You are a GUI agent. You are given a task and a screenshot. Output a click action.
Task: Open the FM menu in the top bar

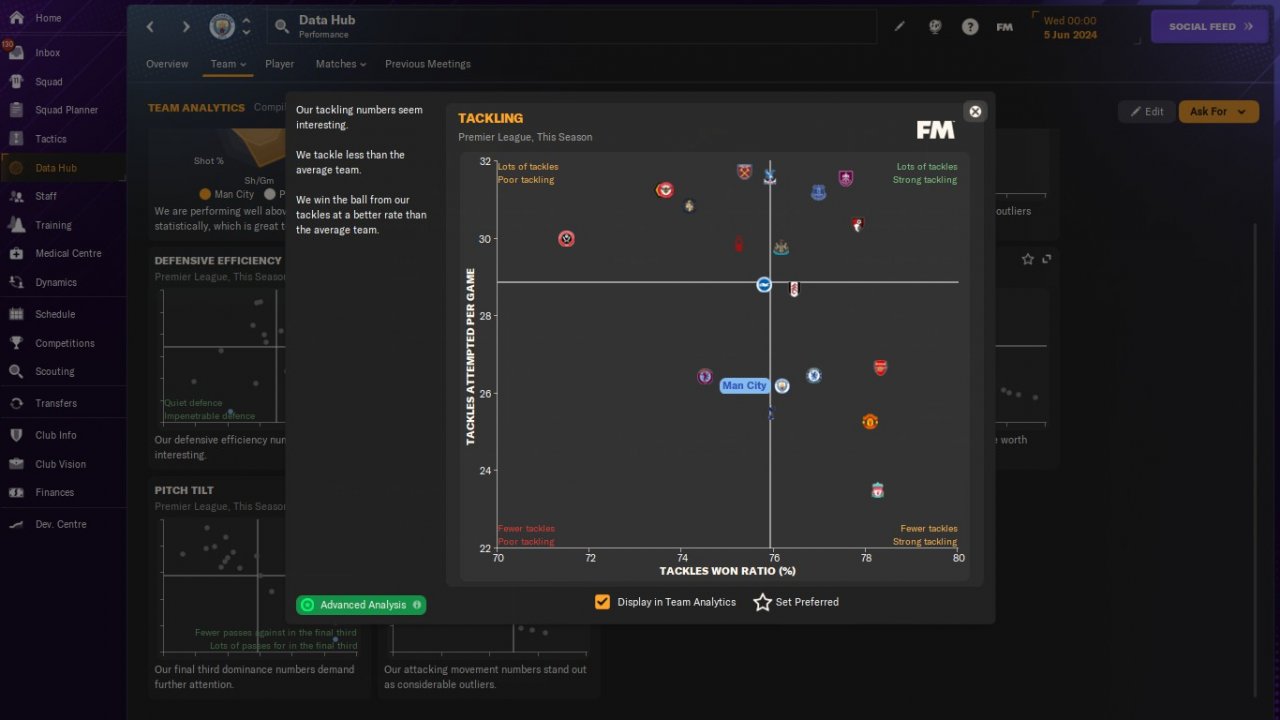click(1005, 27)
